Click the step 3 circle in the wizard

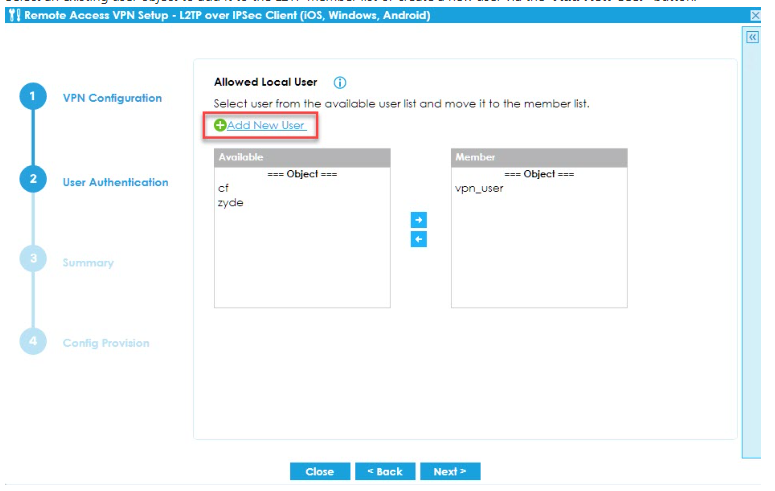click(x=32, y=261)
